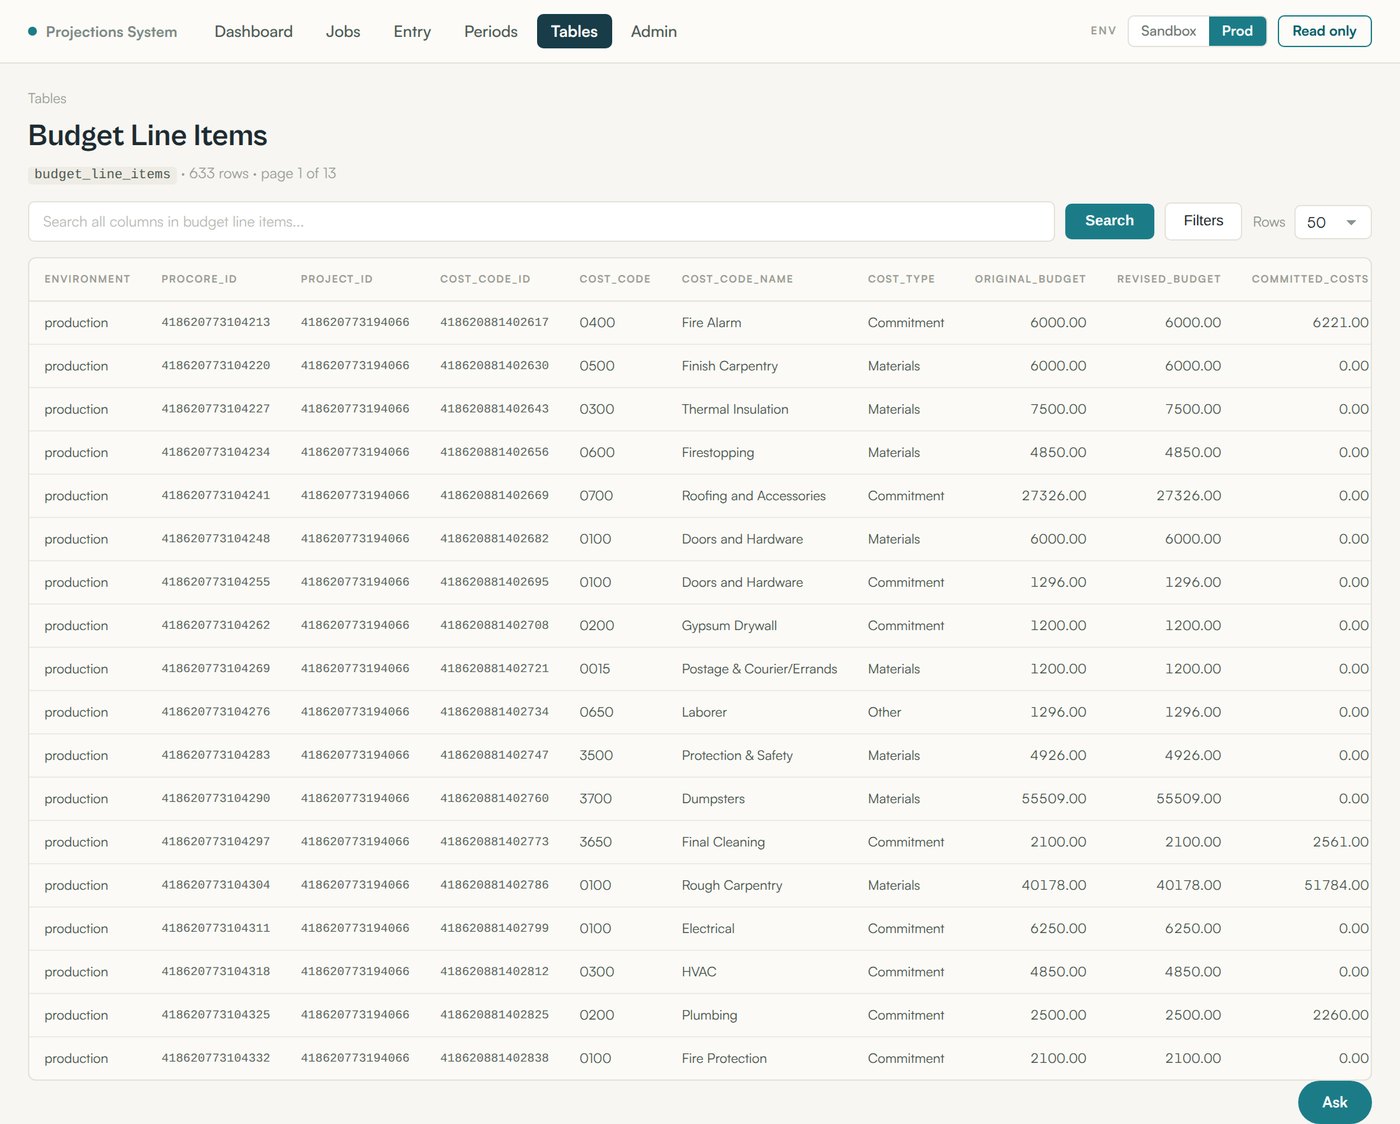The height and width of the screenshot is (1124, 1400).
Task: Sort by PROJECT_ID column header
Action: click(x=336, y=279)
